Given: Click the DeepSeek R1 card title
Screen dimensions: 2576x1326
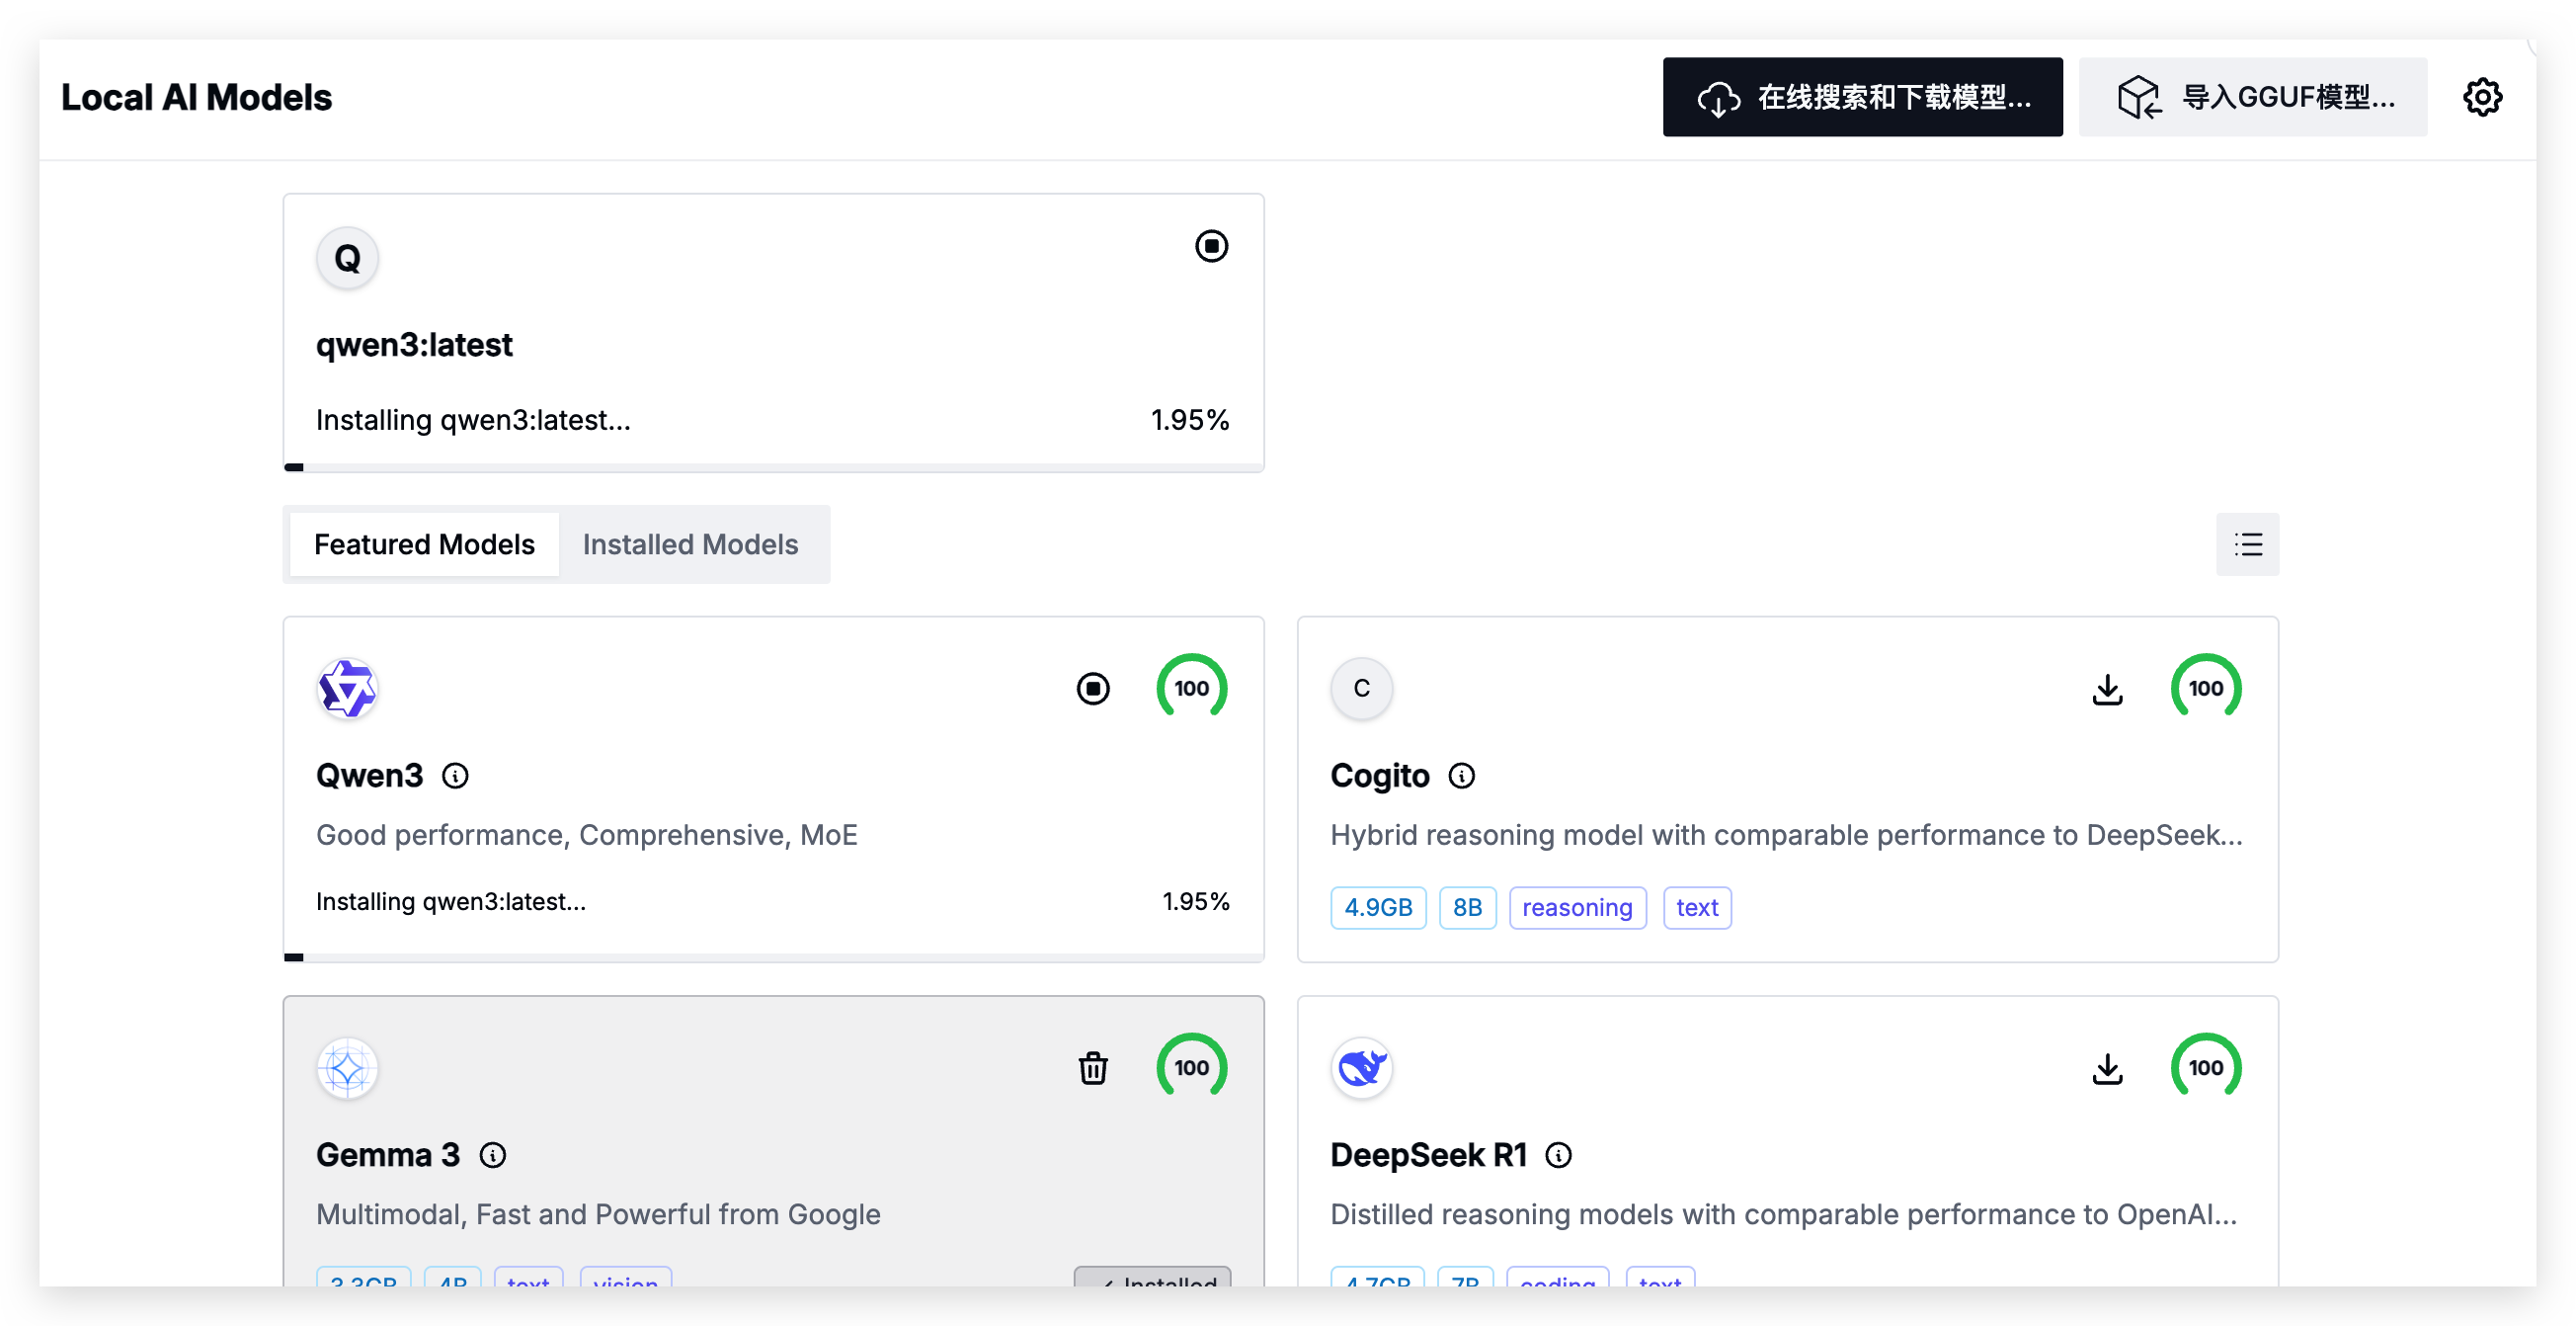Looking at the screenshot, I should coord(1428,1155).
